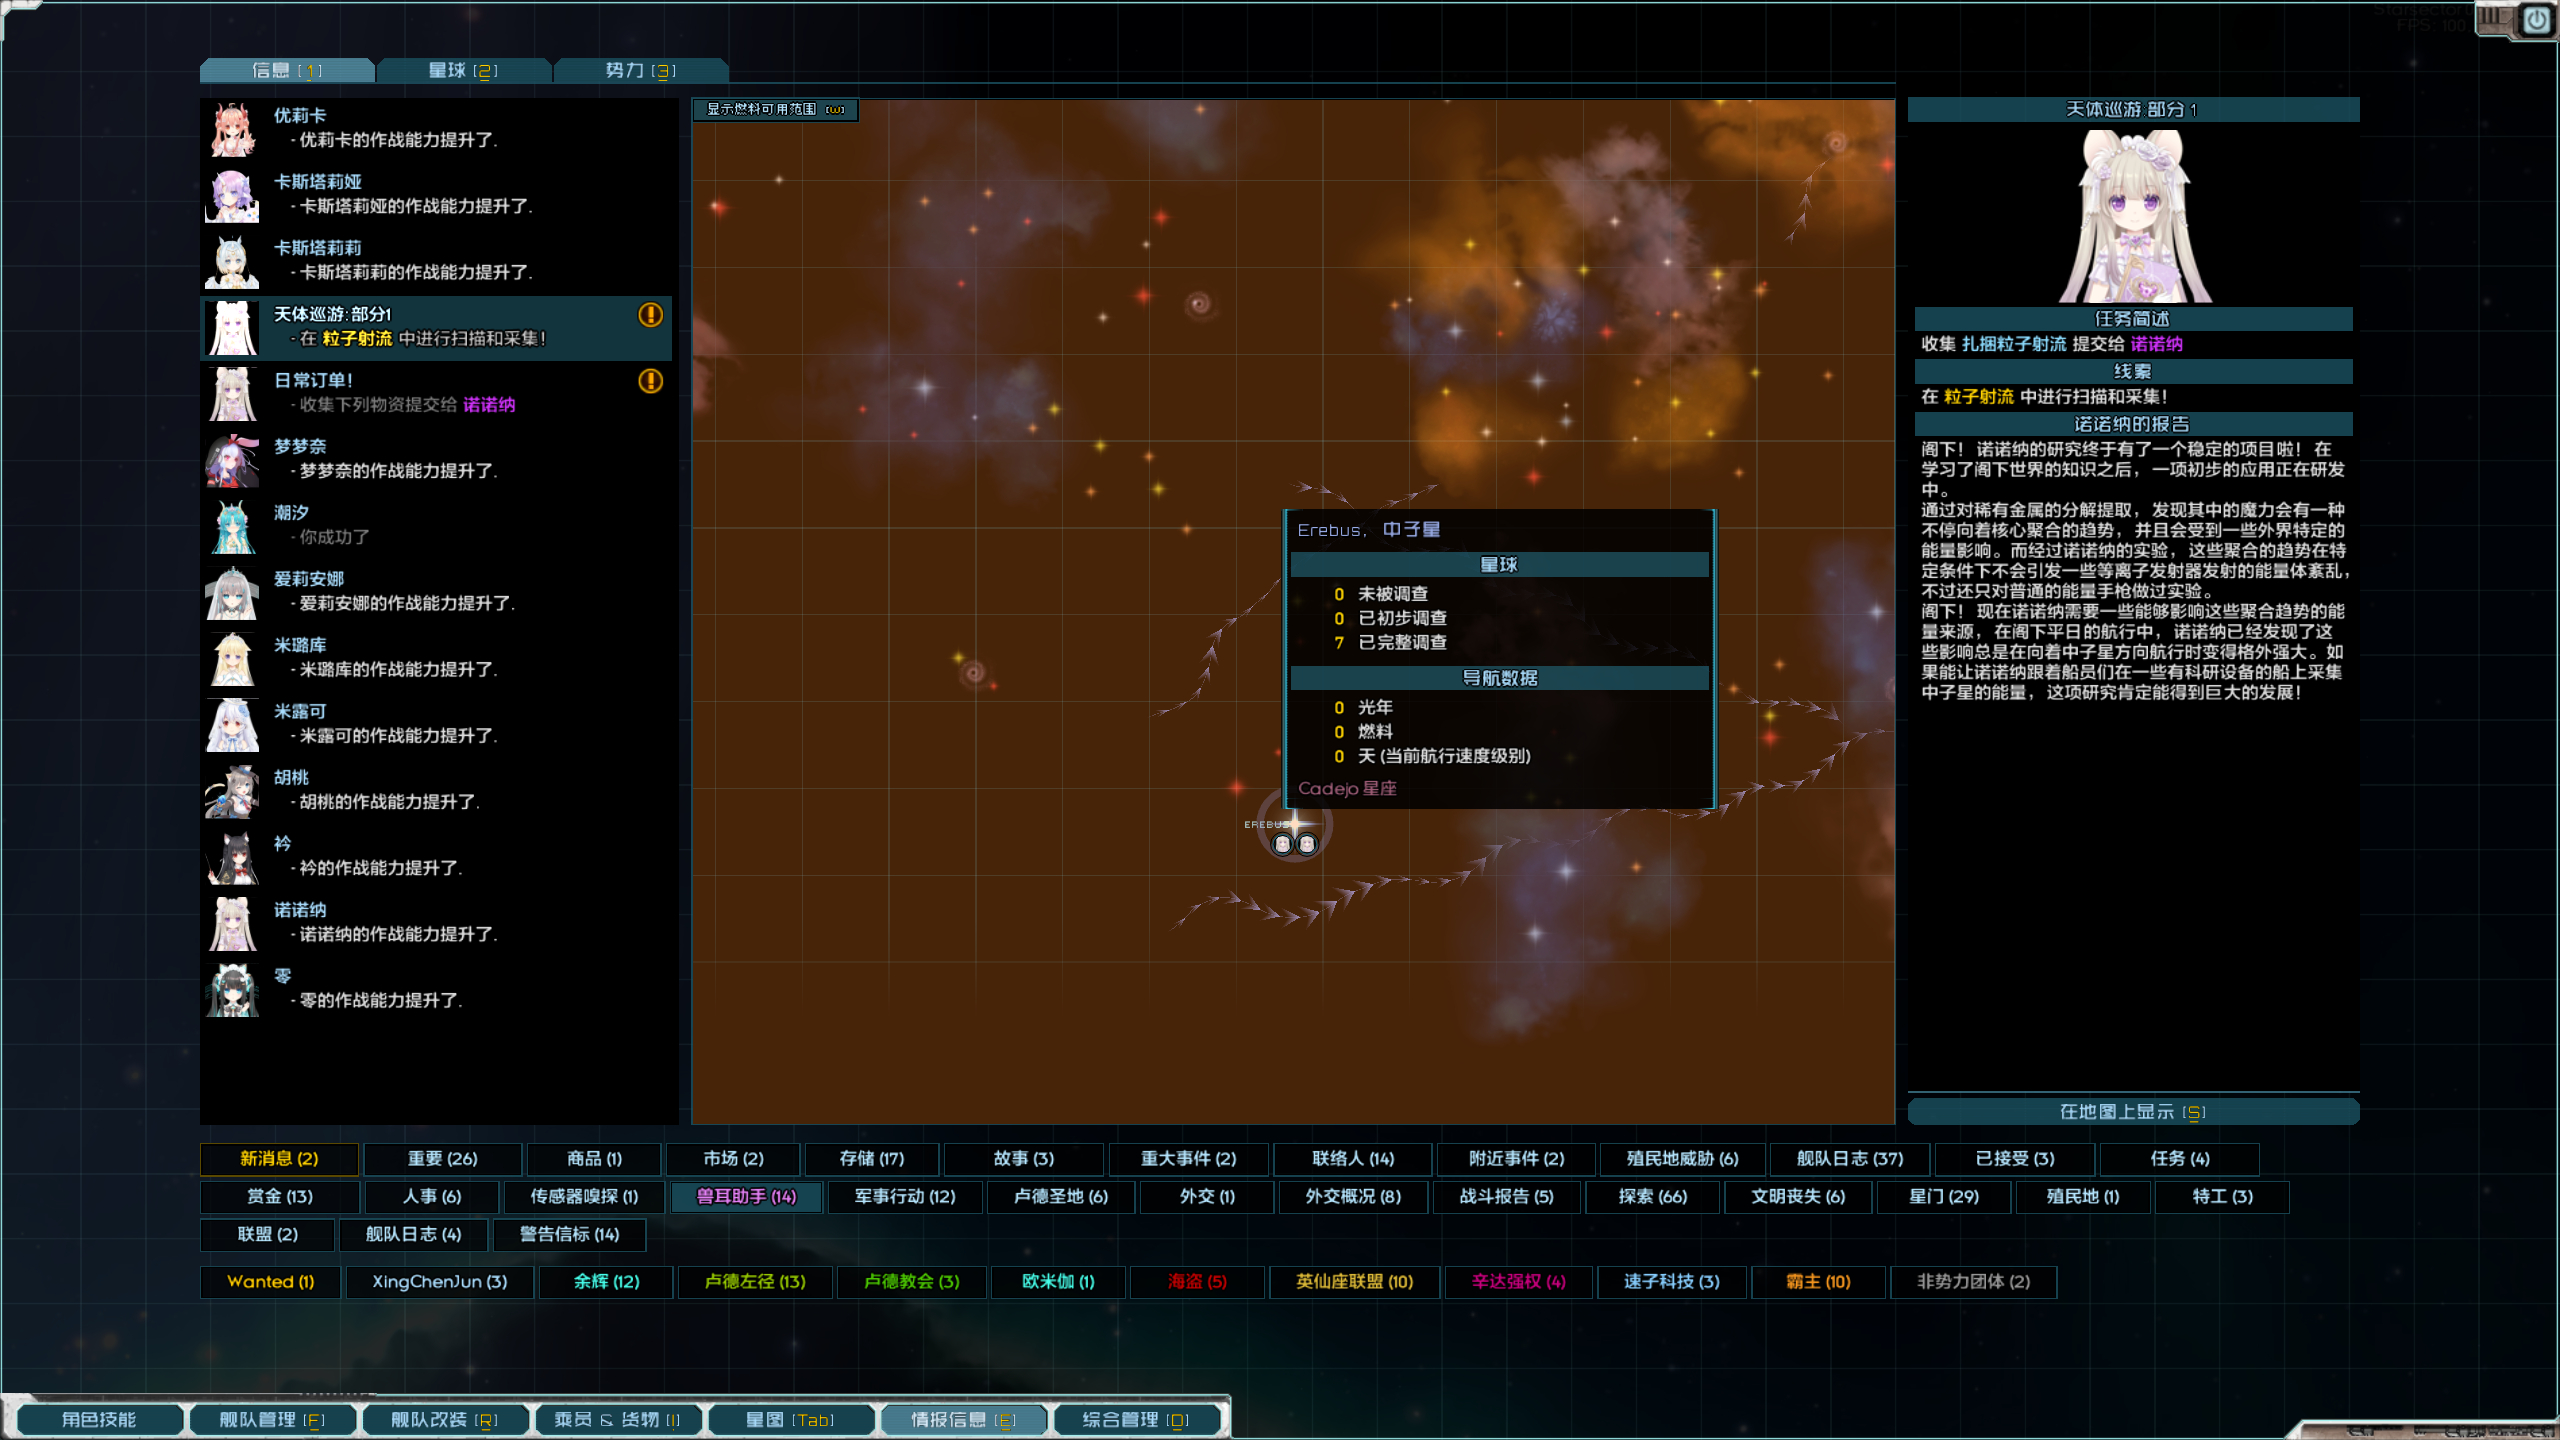Switch to the 势力 tab
The image size is (2560, 1440).
(x=640, y=70)
